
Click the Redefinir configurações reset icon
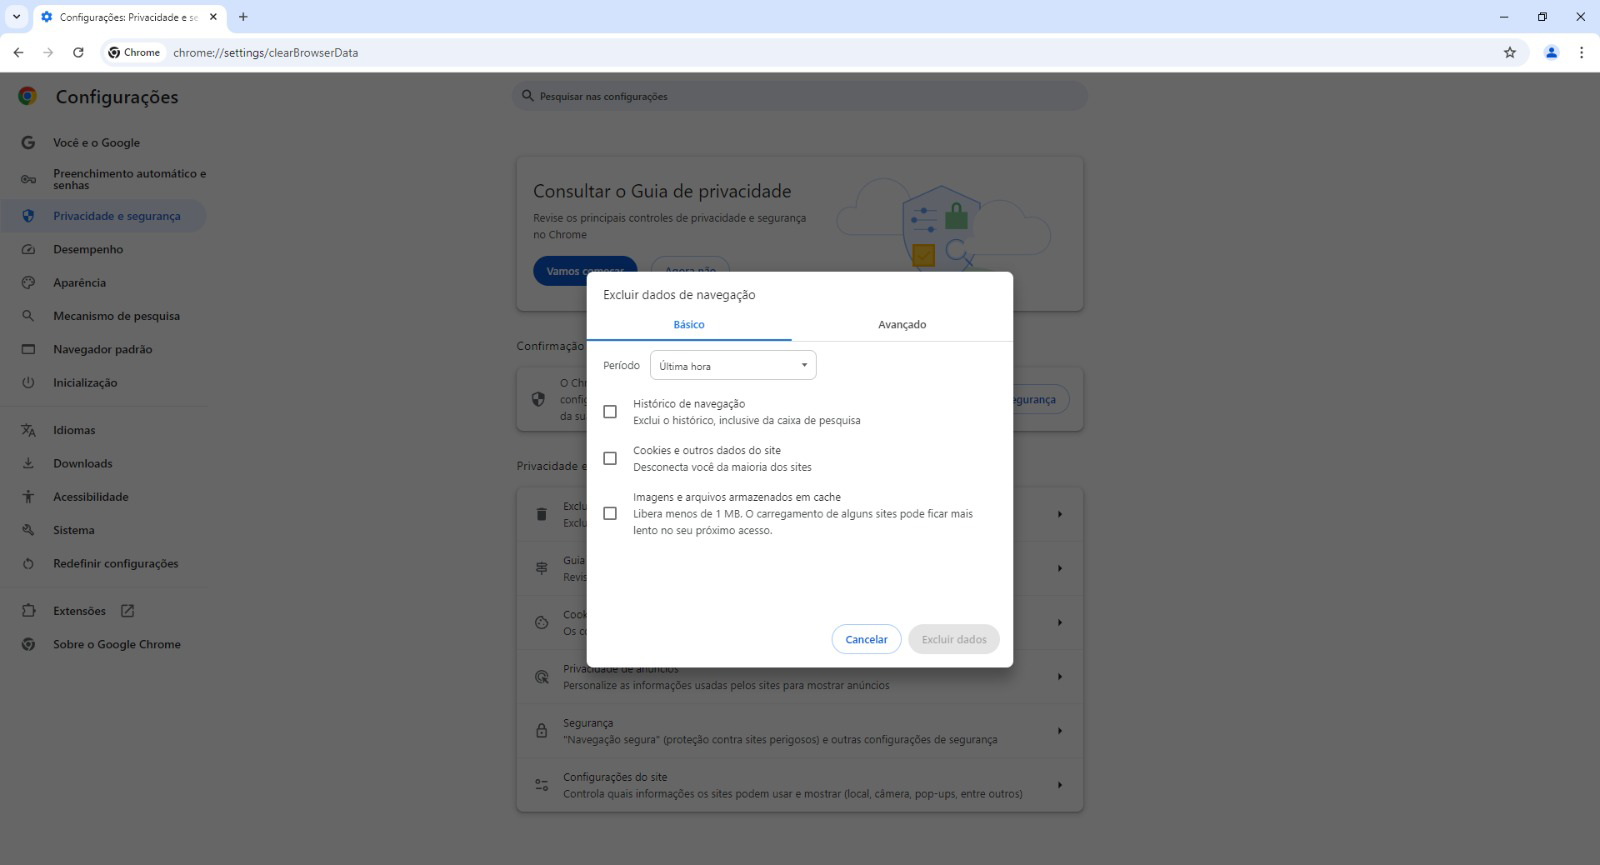pos(28,564)
